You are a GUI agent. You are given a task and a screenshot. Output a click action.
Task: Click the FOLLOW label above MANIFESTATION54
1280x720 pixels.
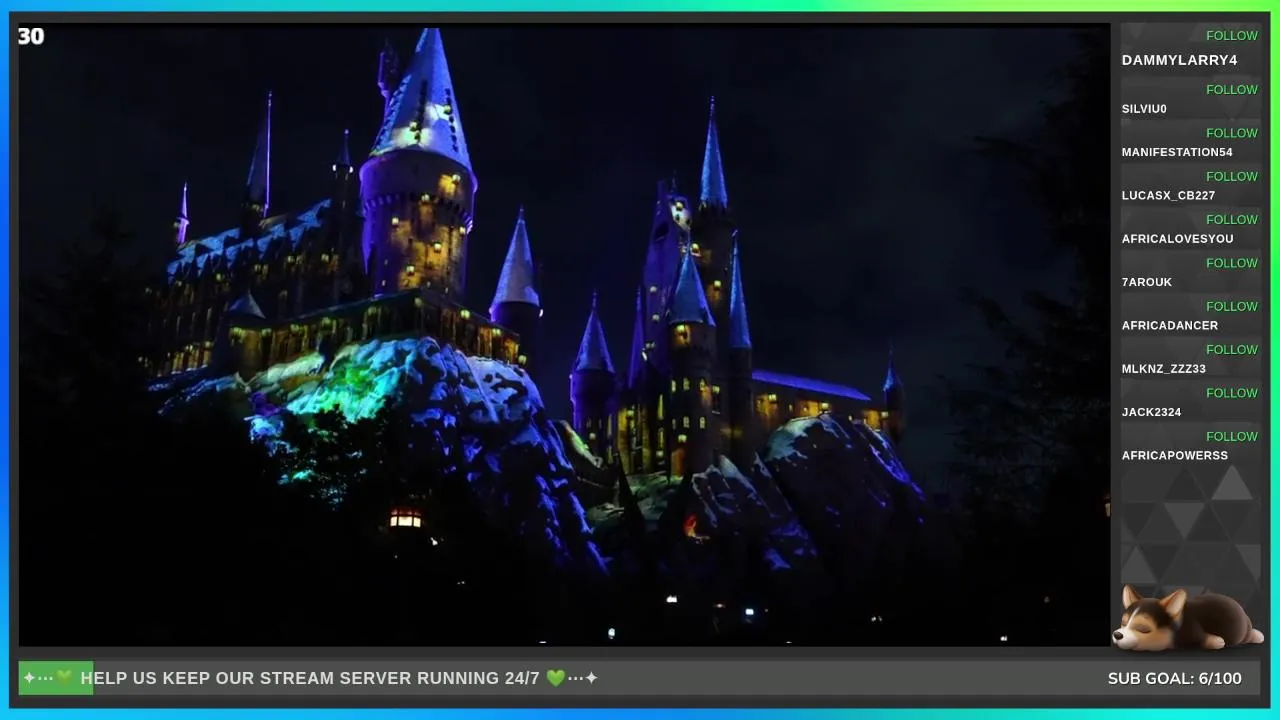1232,133
